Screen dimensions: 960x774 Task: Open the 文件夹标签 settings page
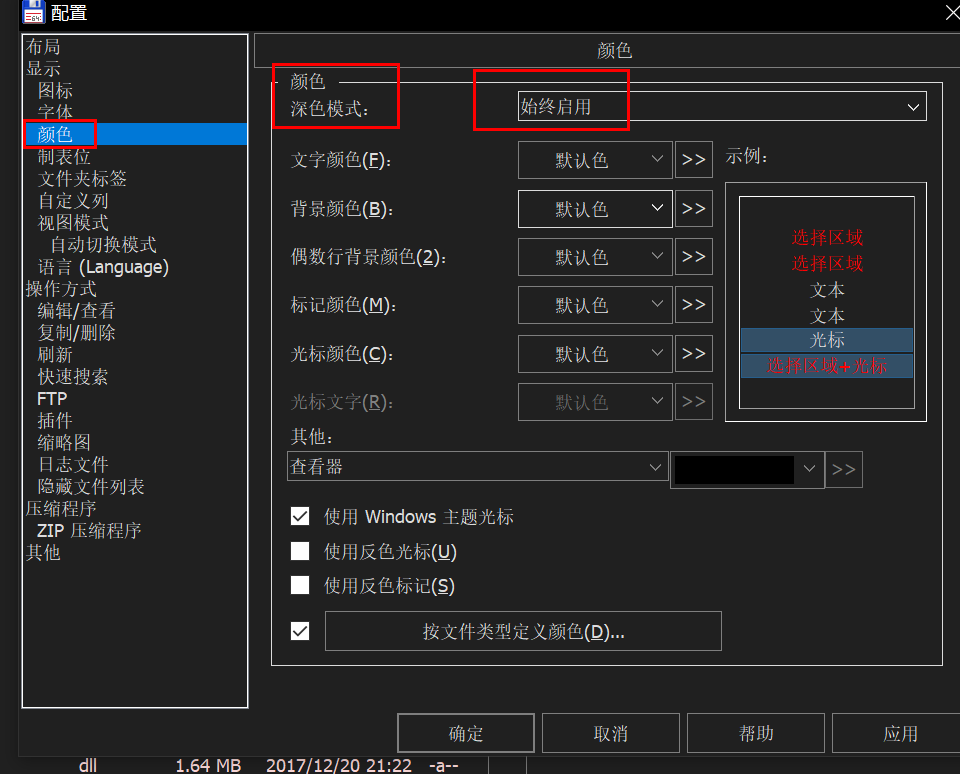click(x=82, y=179)
